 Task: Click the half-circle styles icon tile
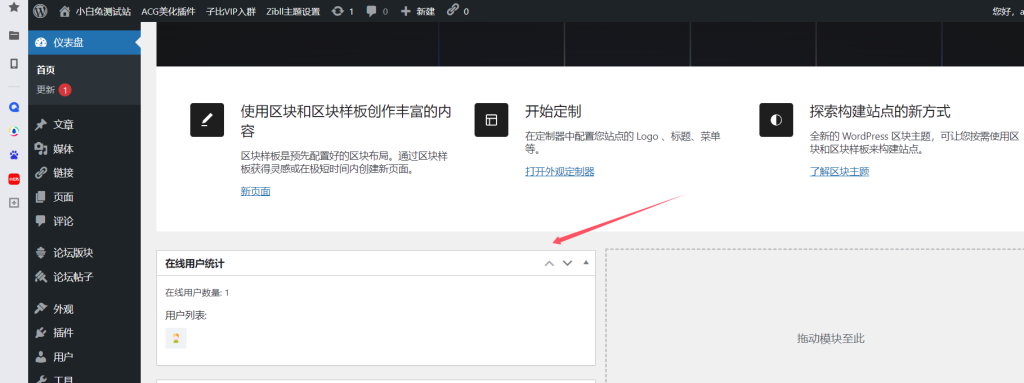click(776, 120)
